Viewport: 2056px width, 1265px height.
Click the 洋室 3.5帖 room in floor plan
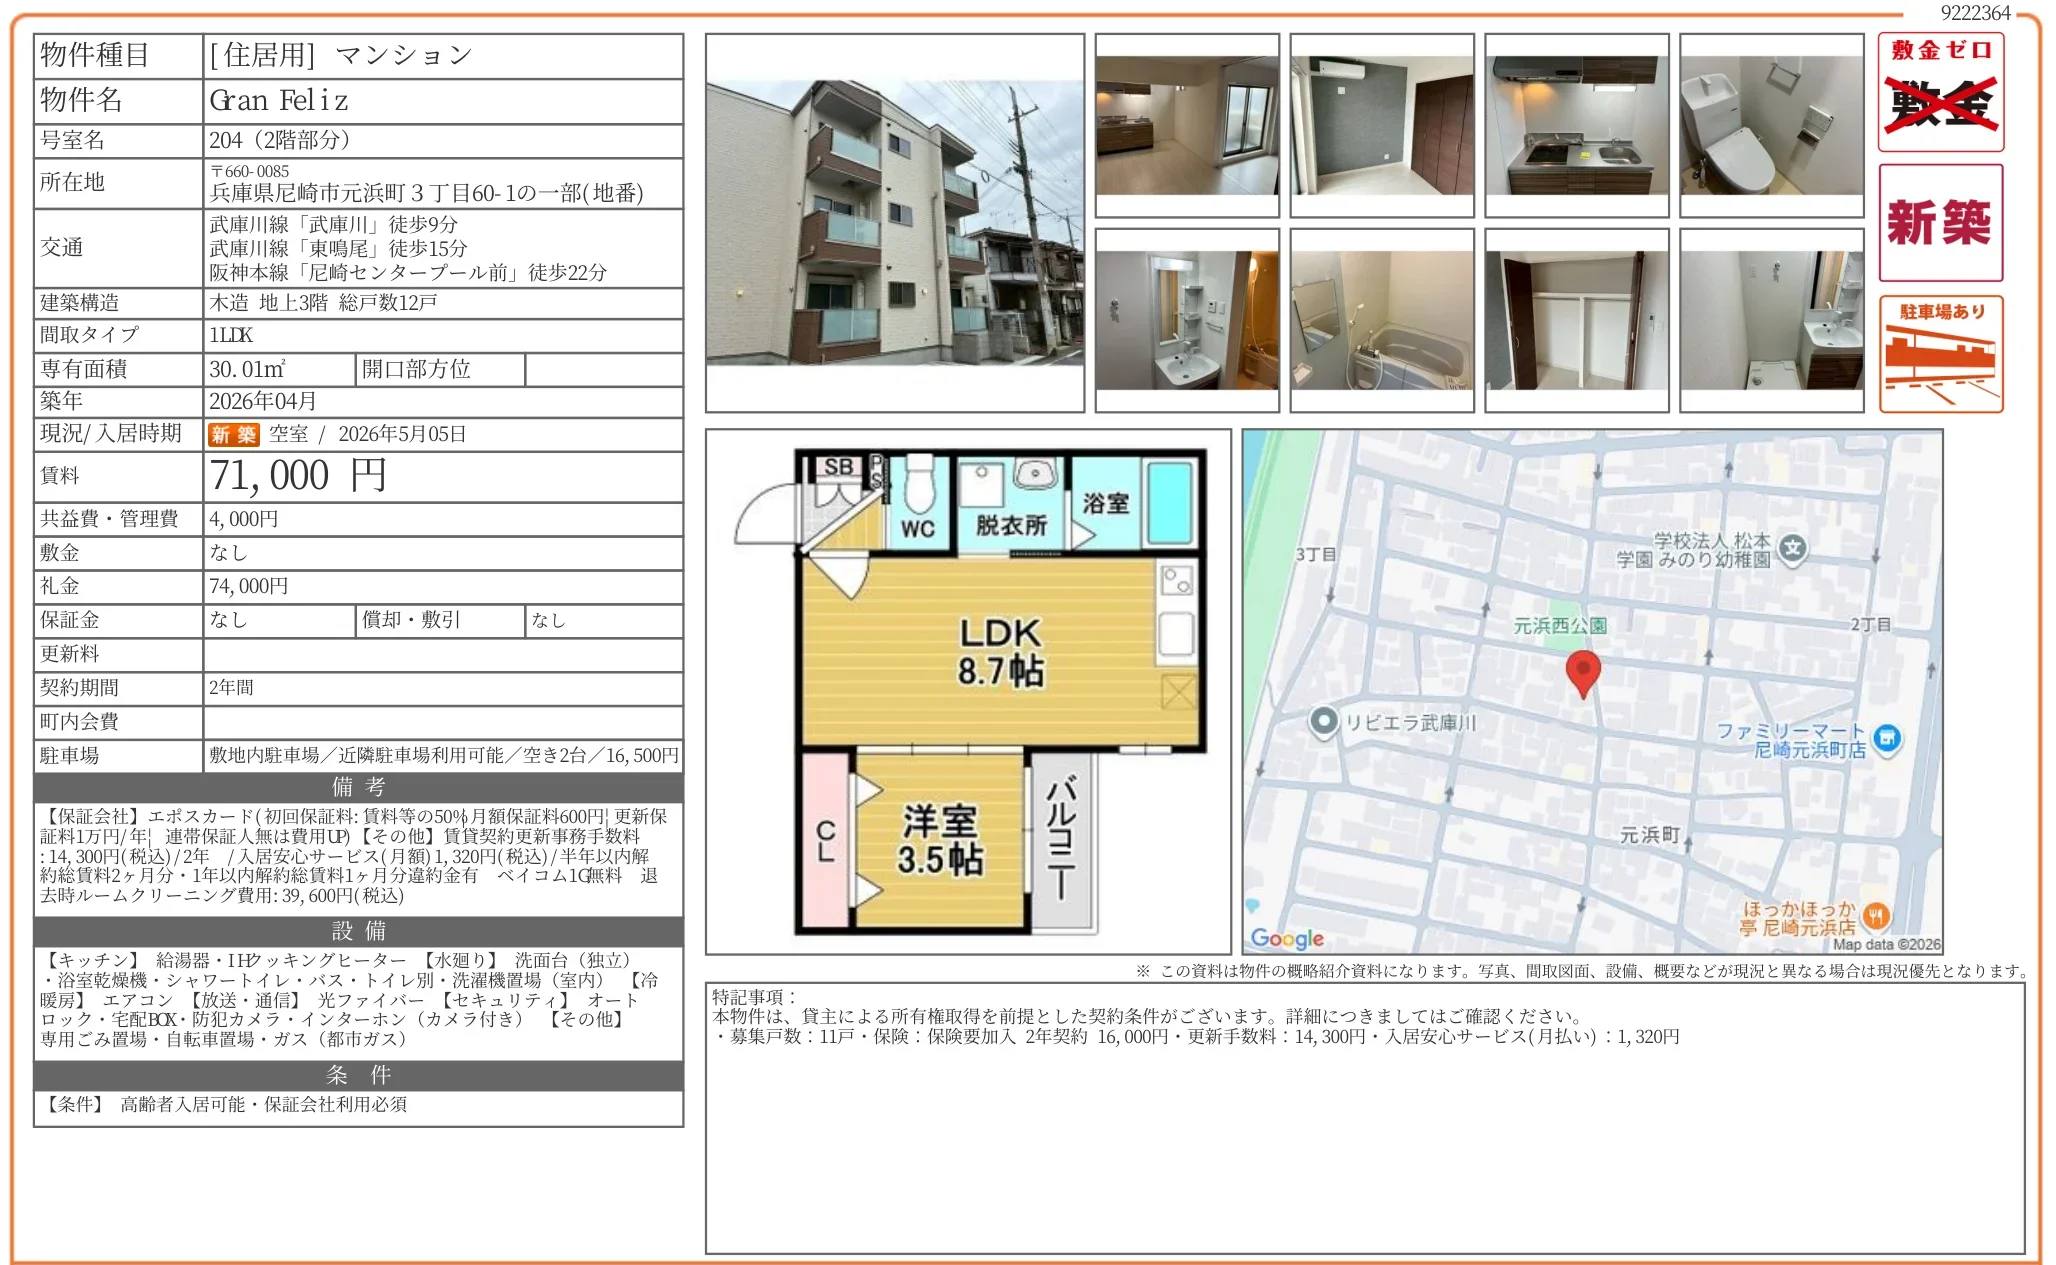pyautogui.click(x=939, y=840)
